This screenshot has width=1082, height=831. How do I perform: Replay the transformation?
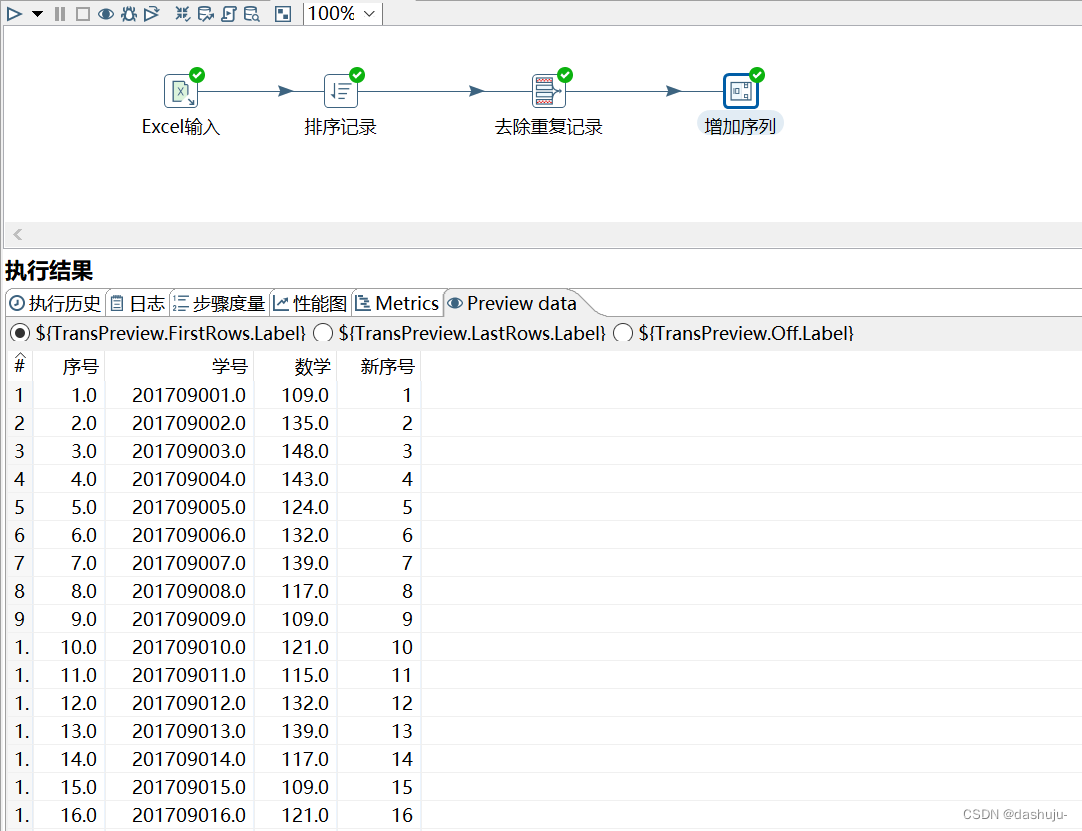coord(152,13)
